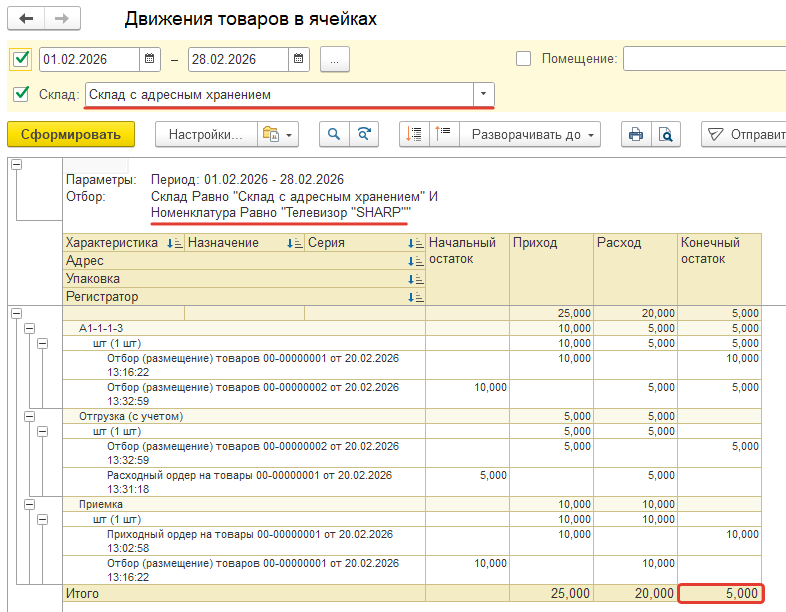
Task: Toggle the period filter checkbox
Action: pos(21,59)
